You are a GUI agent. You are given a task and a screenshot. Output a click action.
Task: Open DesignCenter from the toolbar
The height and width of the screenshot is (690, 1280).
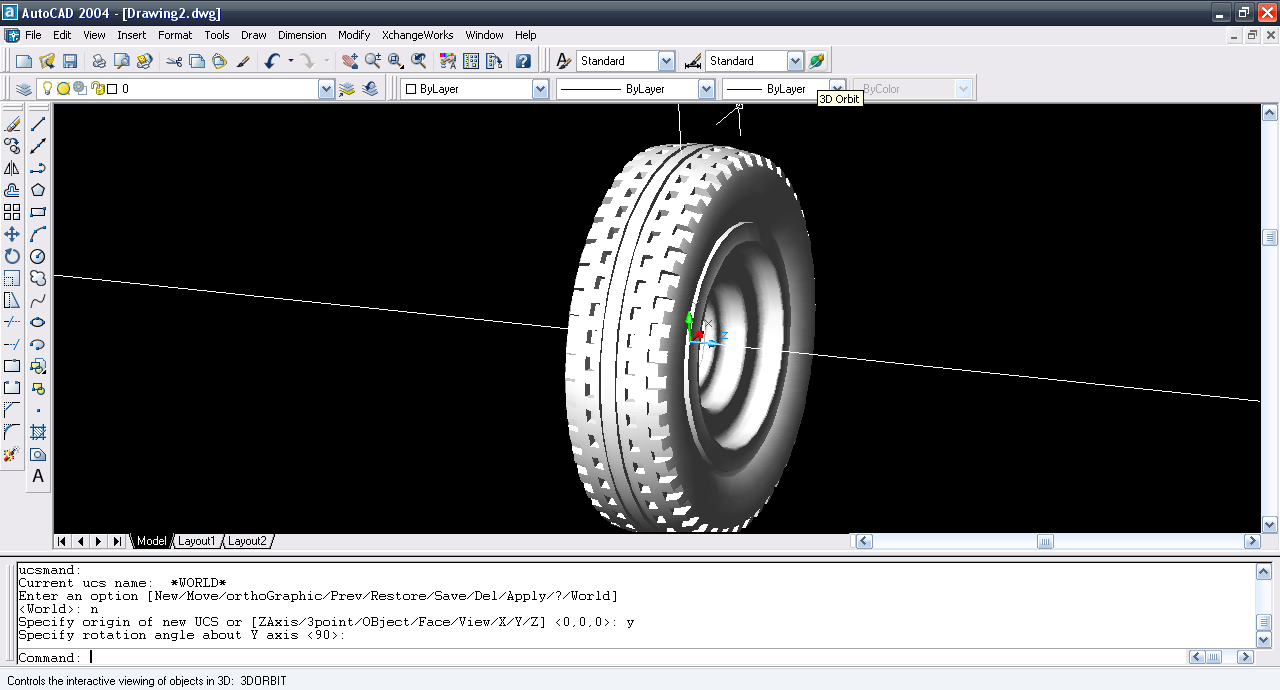click(x=471, y=61)
